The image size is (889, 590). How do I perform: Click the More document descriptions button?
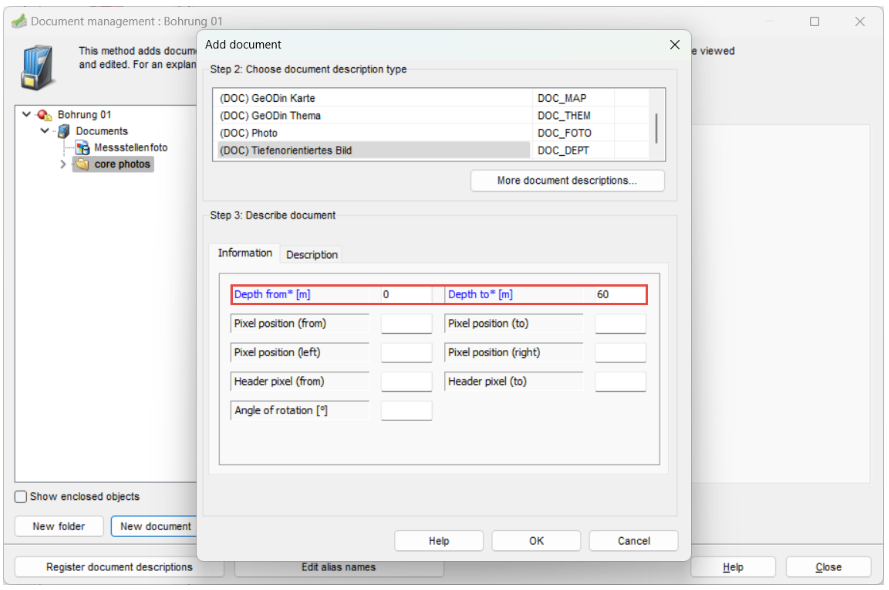567,181
